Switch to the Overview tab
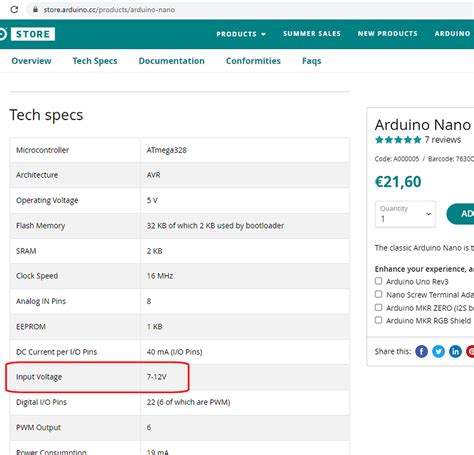474x455 pixels. [31, 61]
